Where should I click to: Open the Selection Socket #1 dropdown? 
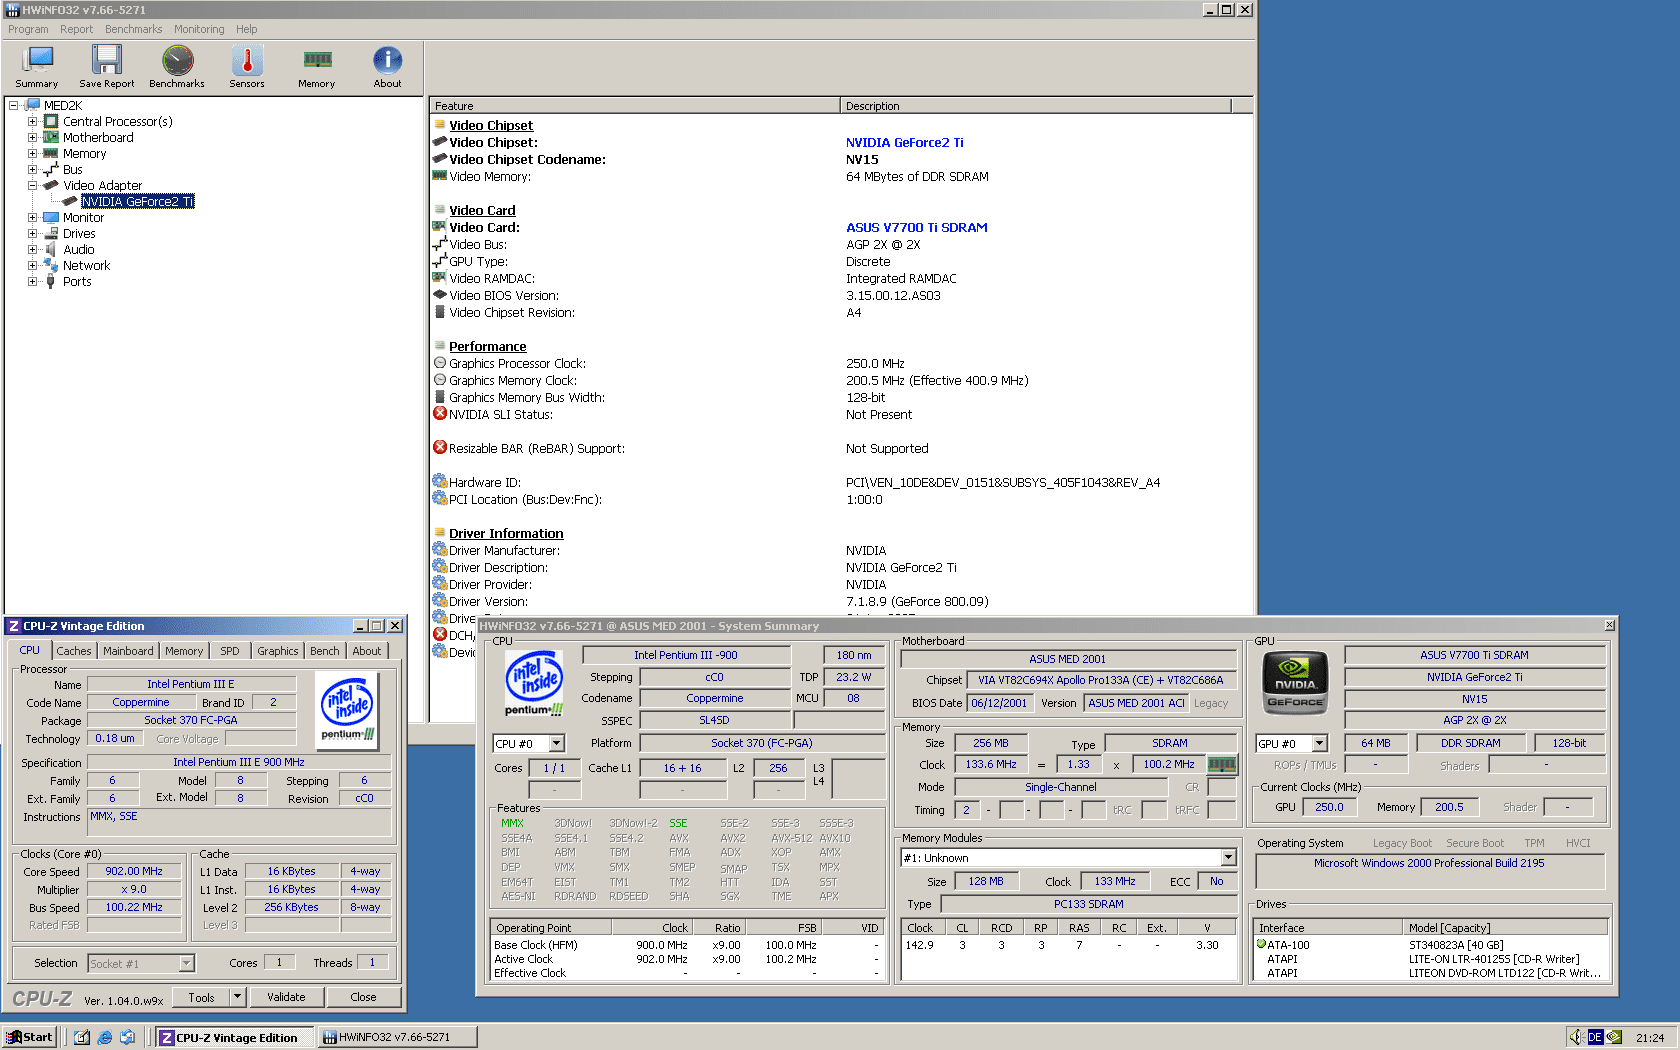pyautogui.click(x=186, y=963)
